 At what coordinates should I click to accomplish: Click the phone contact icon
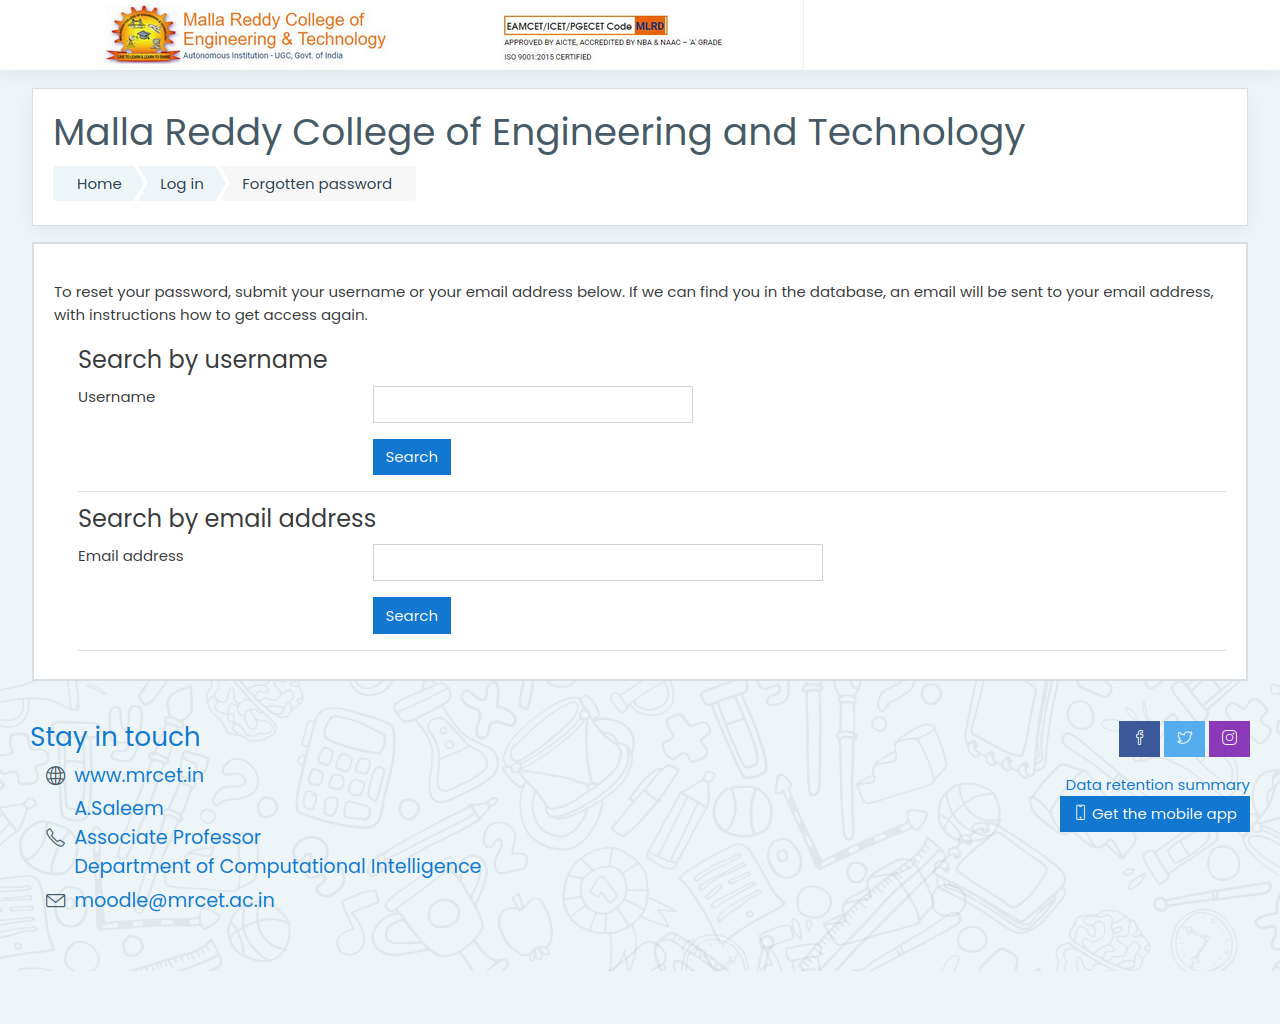56,837
